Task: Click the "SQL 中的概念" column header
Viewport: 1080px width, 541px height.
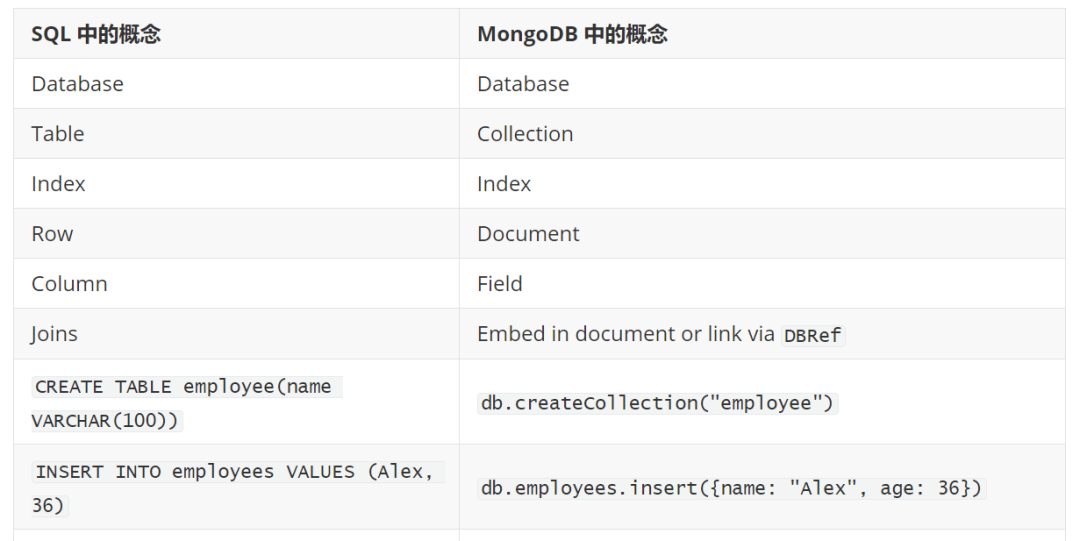Action: coord(96,34)
